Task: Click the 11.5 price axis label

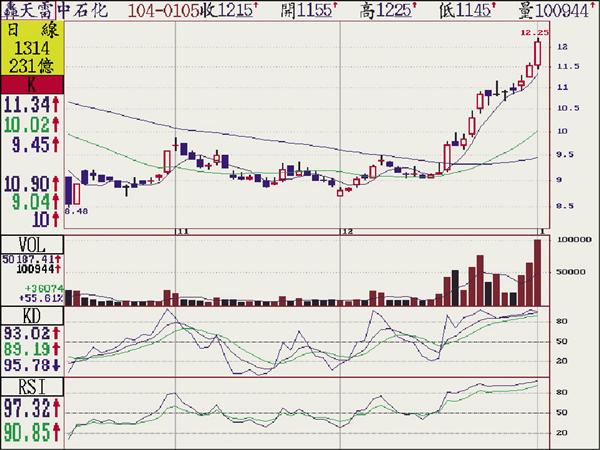Action: point(568,67)
